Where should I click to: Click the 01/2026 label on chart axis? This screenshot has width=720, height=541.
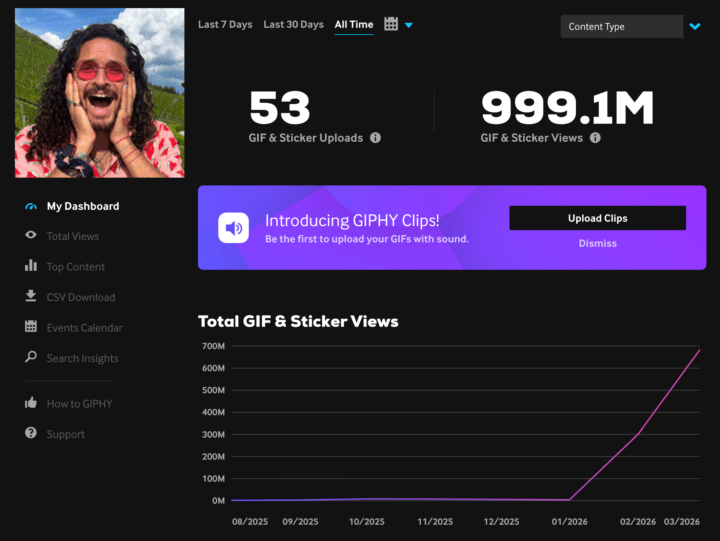pyautogui.click(x=569, y=522)
